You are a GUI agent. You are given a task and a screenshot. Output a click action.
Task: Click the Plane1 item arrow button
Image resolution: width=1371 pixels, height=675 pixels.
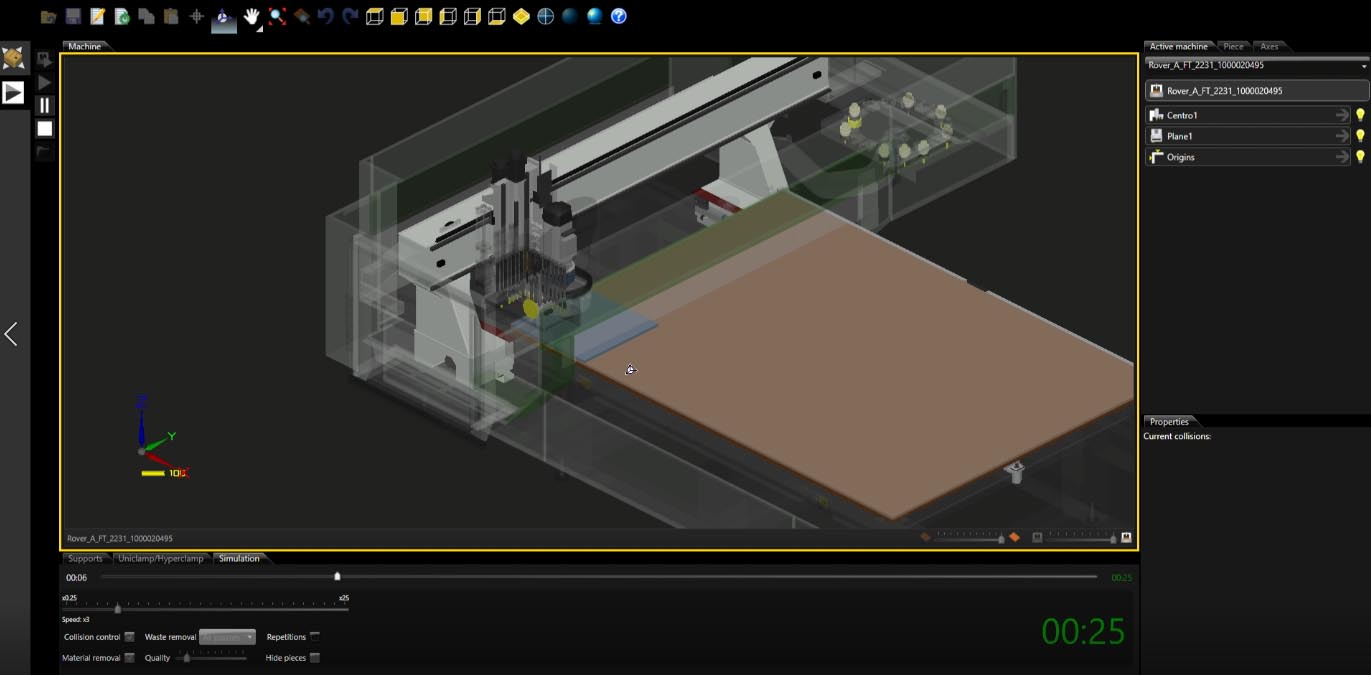(1342, 136)
